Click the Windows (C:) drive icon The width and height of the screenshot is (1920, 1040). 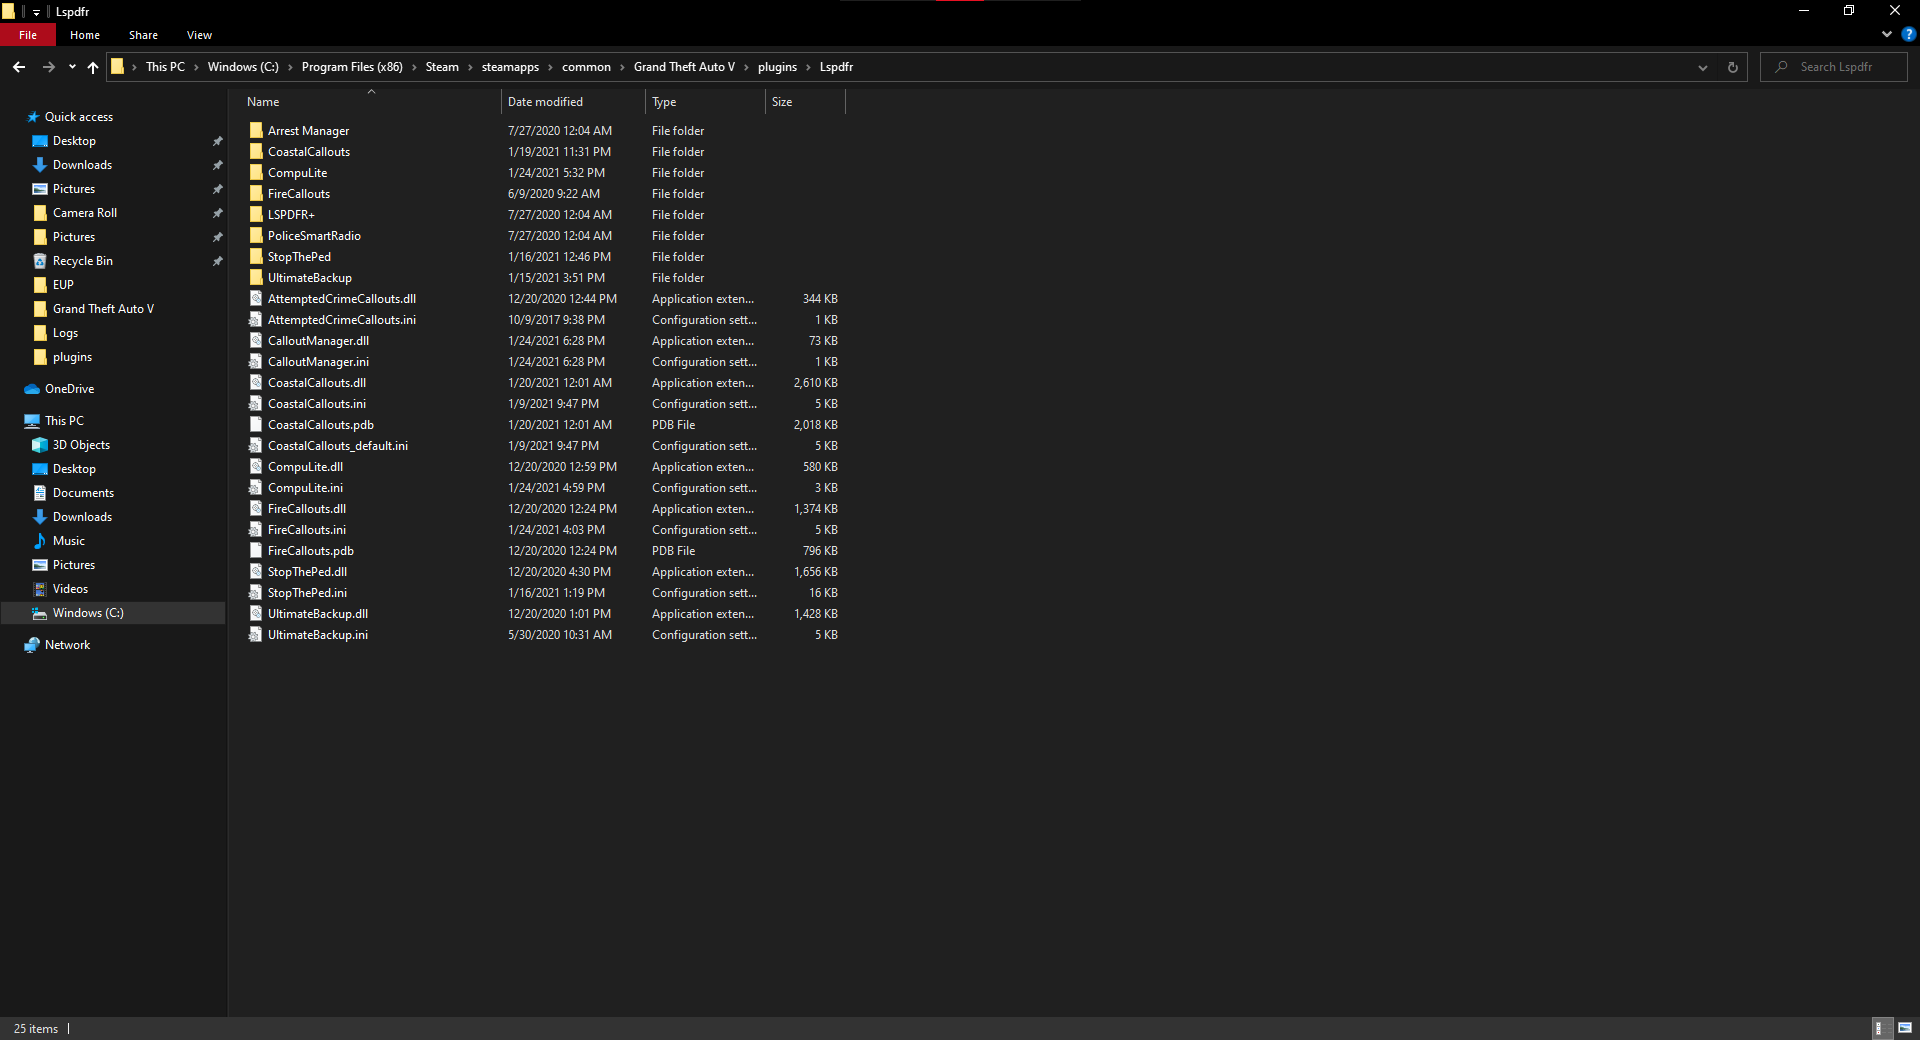pos(40,613)
